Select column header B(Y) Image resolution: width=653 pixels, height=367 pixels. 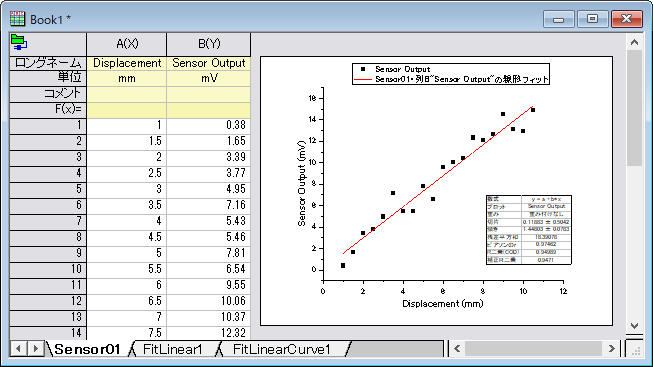[209, 44]
